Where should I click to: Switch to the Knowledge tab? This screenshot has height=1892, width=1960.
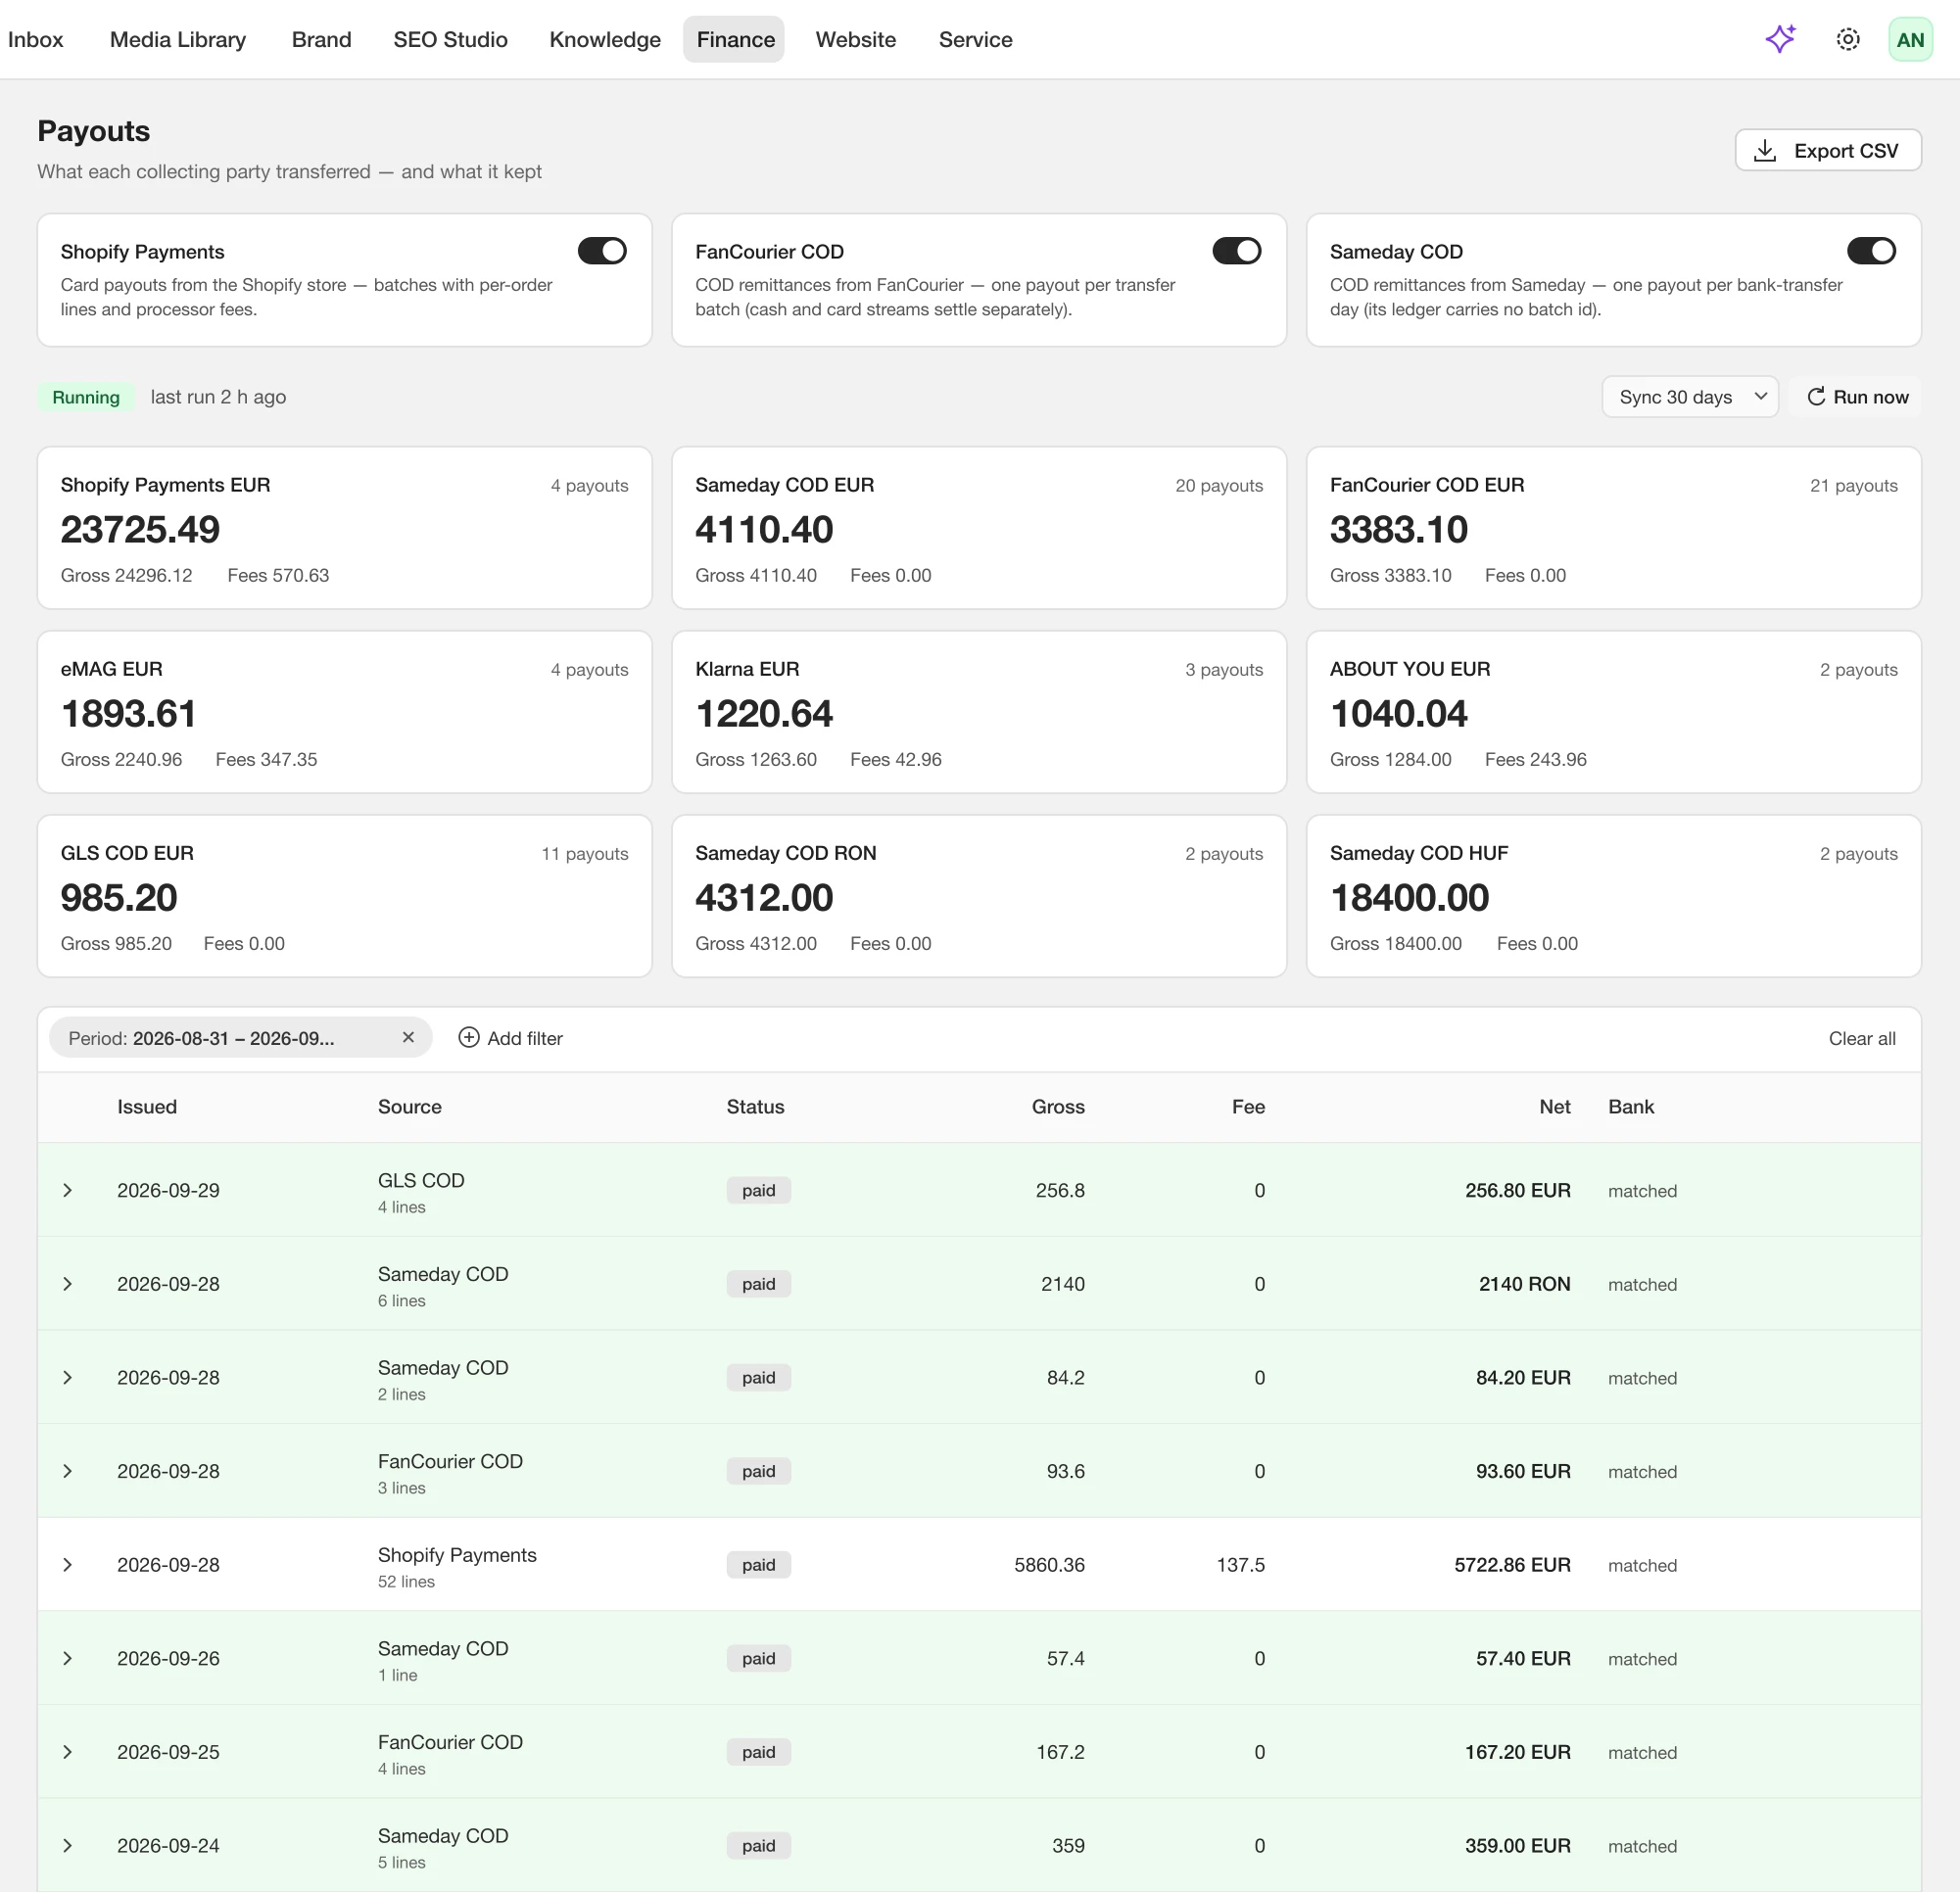(605, 39)
